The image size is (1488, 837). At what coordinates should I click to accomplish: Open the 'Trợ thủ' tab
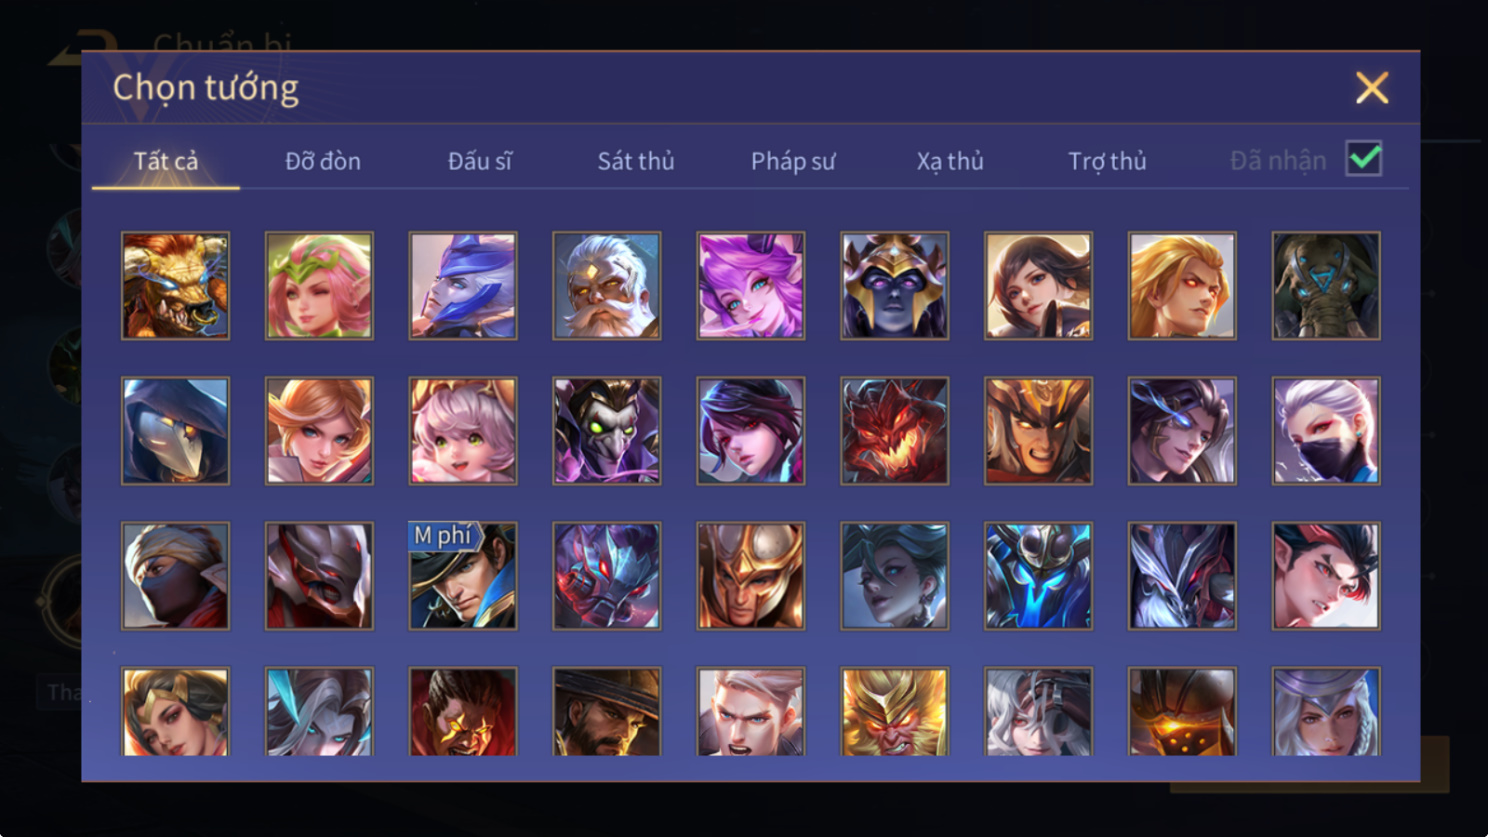click(1107, 161)
